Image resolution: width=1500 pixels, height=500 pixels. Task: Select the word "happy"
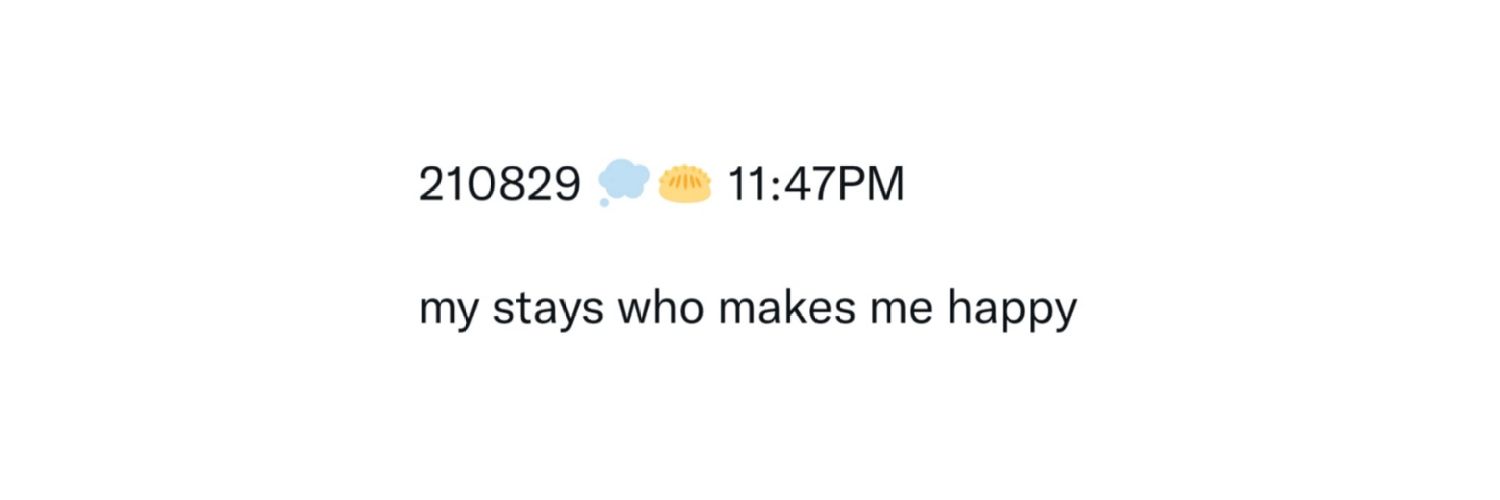coord(1012,312)
